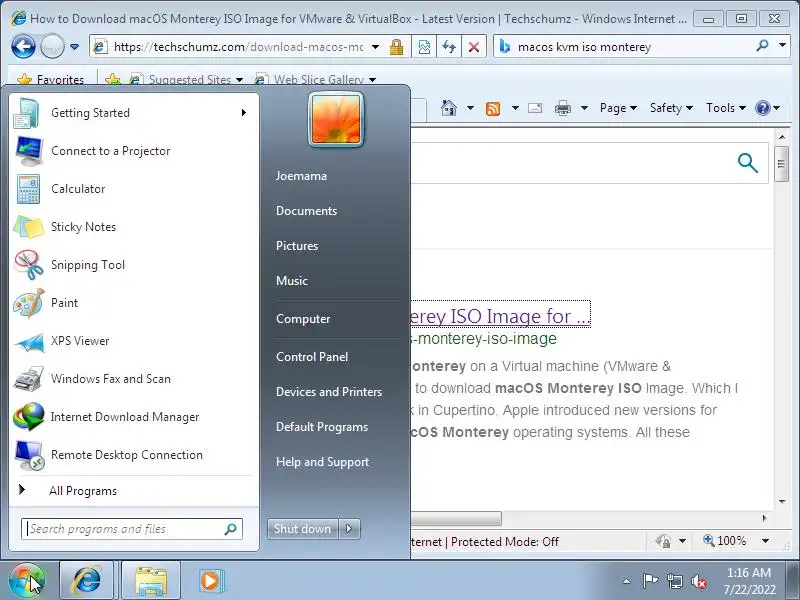
Task: Open the Tools menu
Action: [x=726, y=108]
